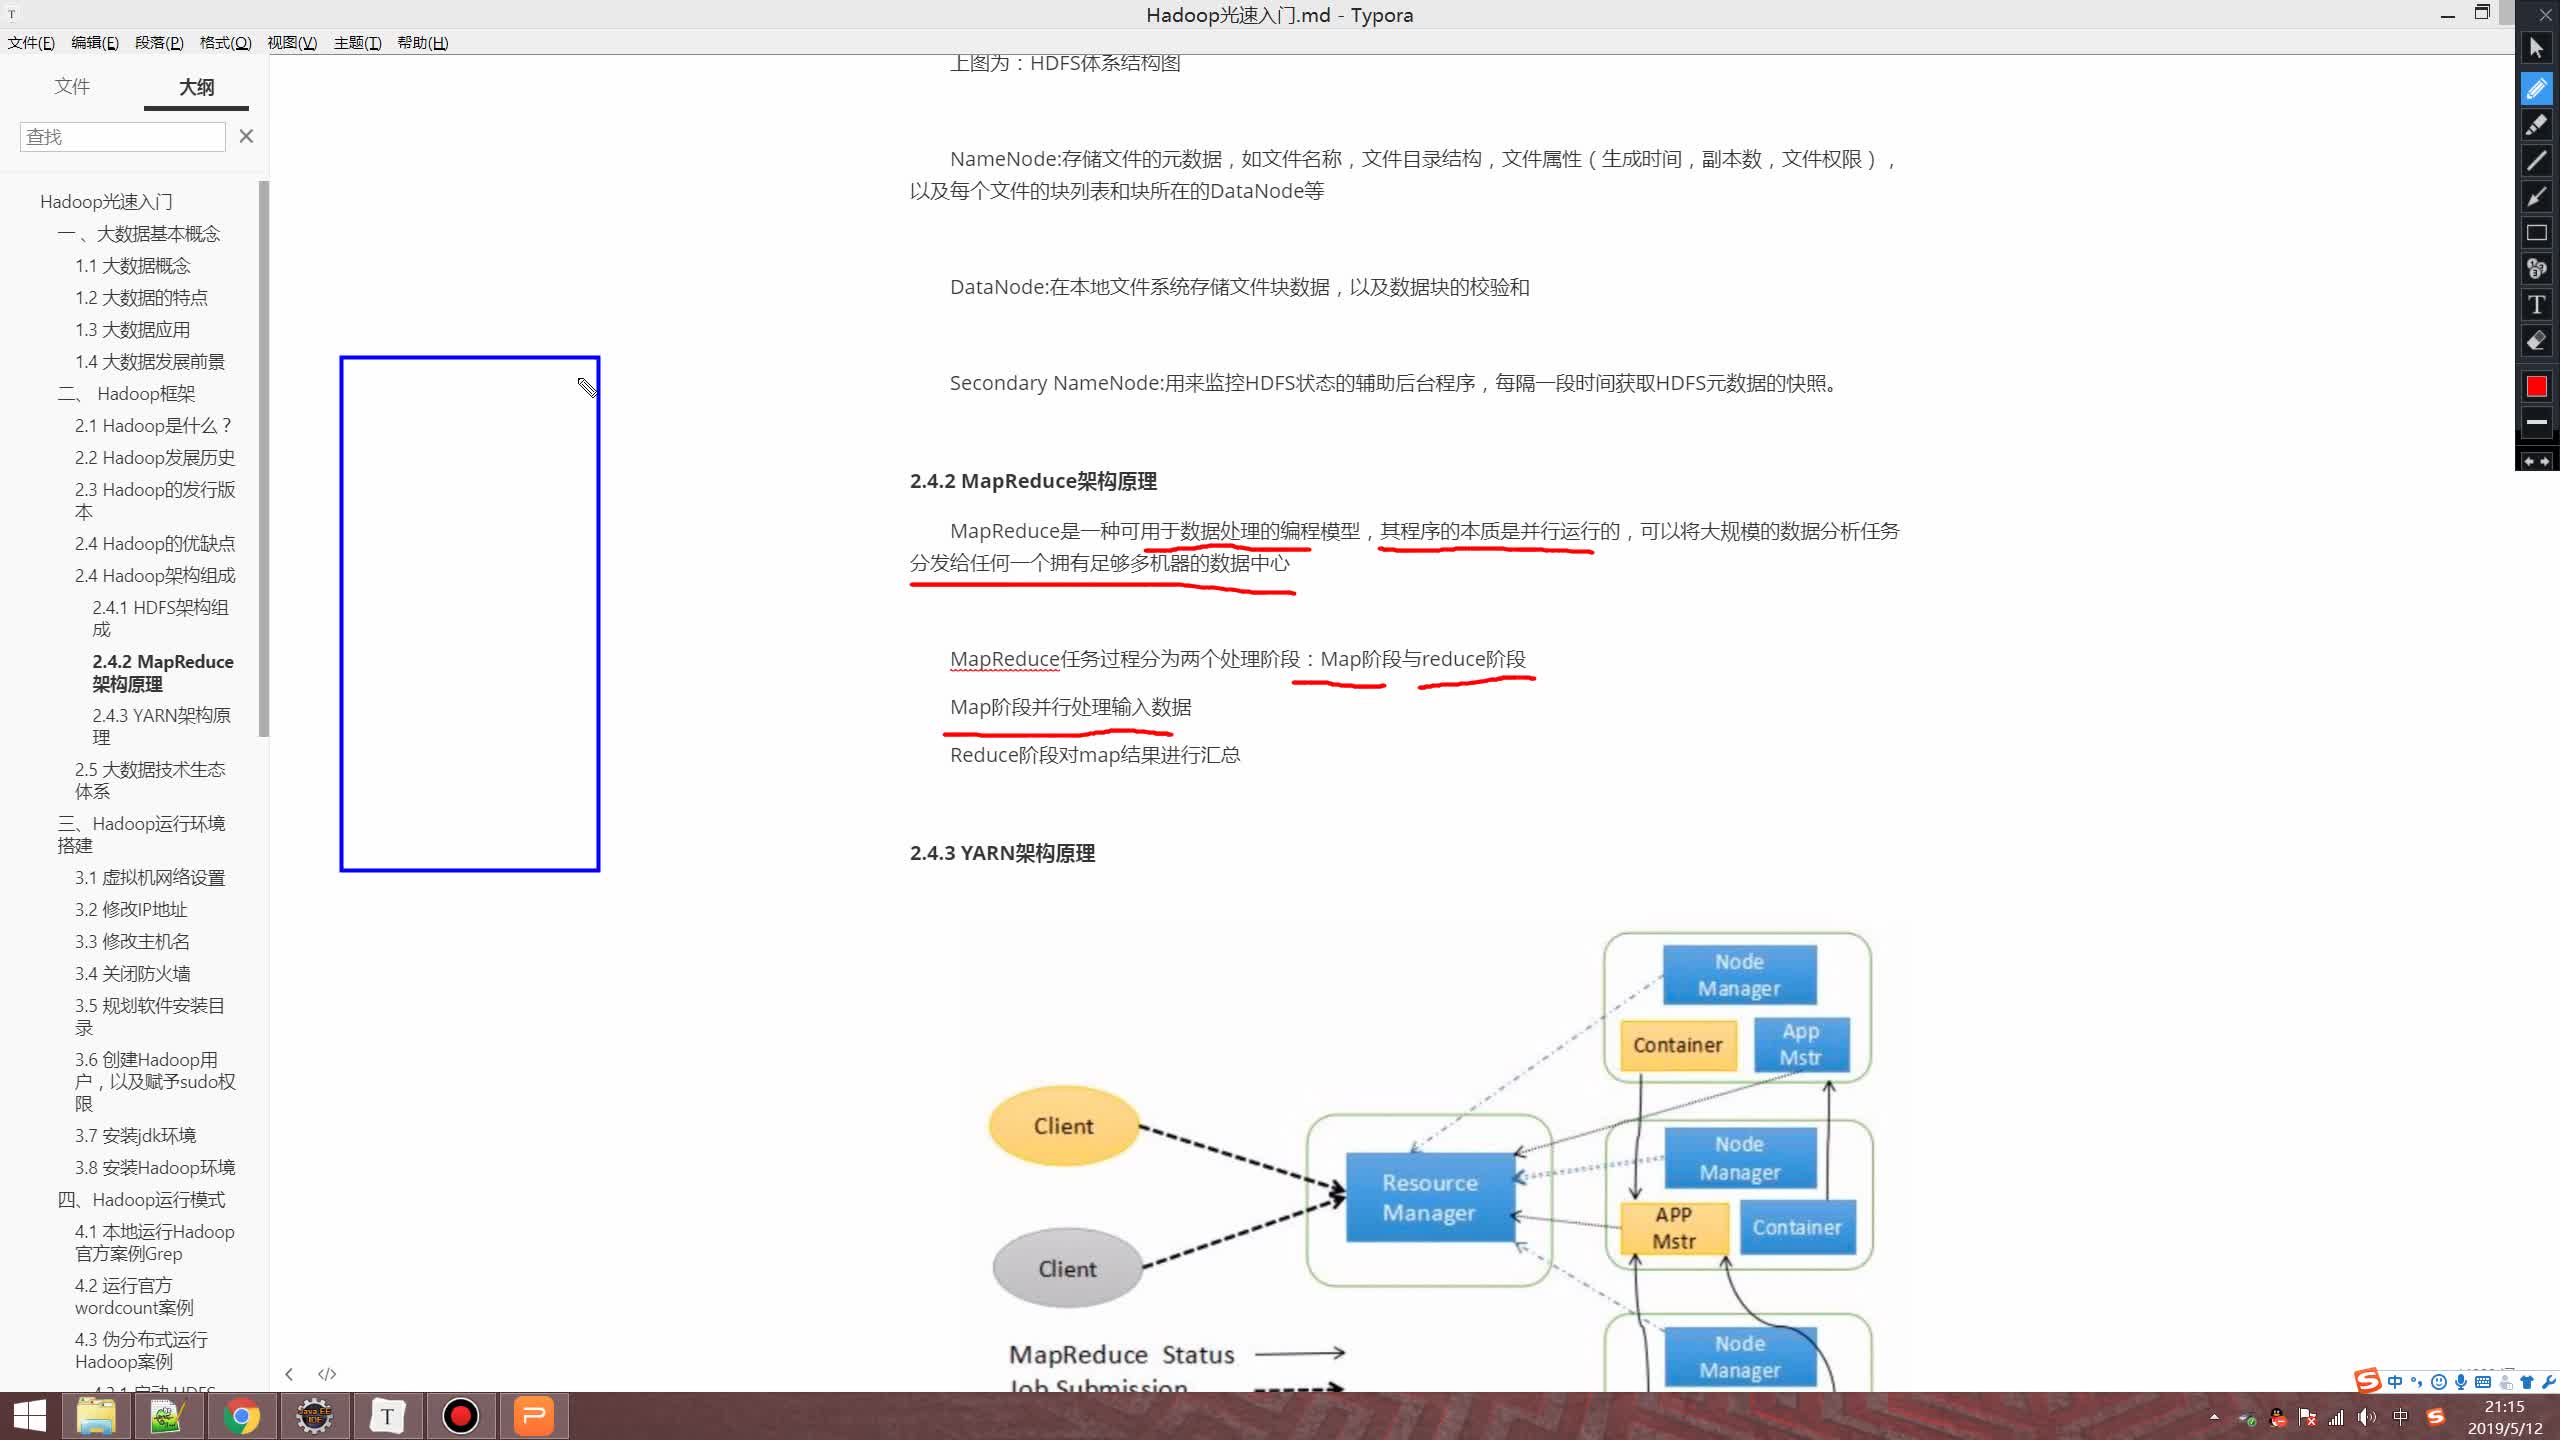Image resolution: width=2560 pixels, height=1440 pixels.
Task: Select the cursor pointer annotation tool
Action: (2536, 48)
